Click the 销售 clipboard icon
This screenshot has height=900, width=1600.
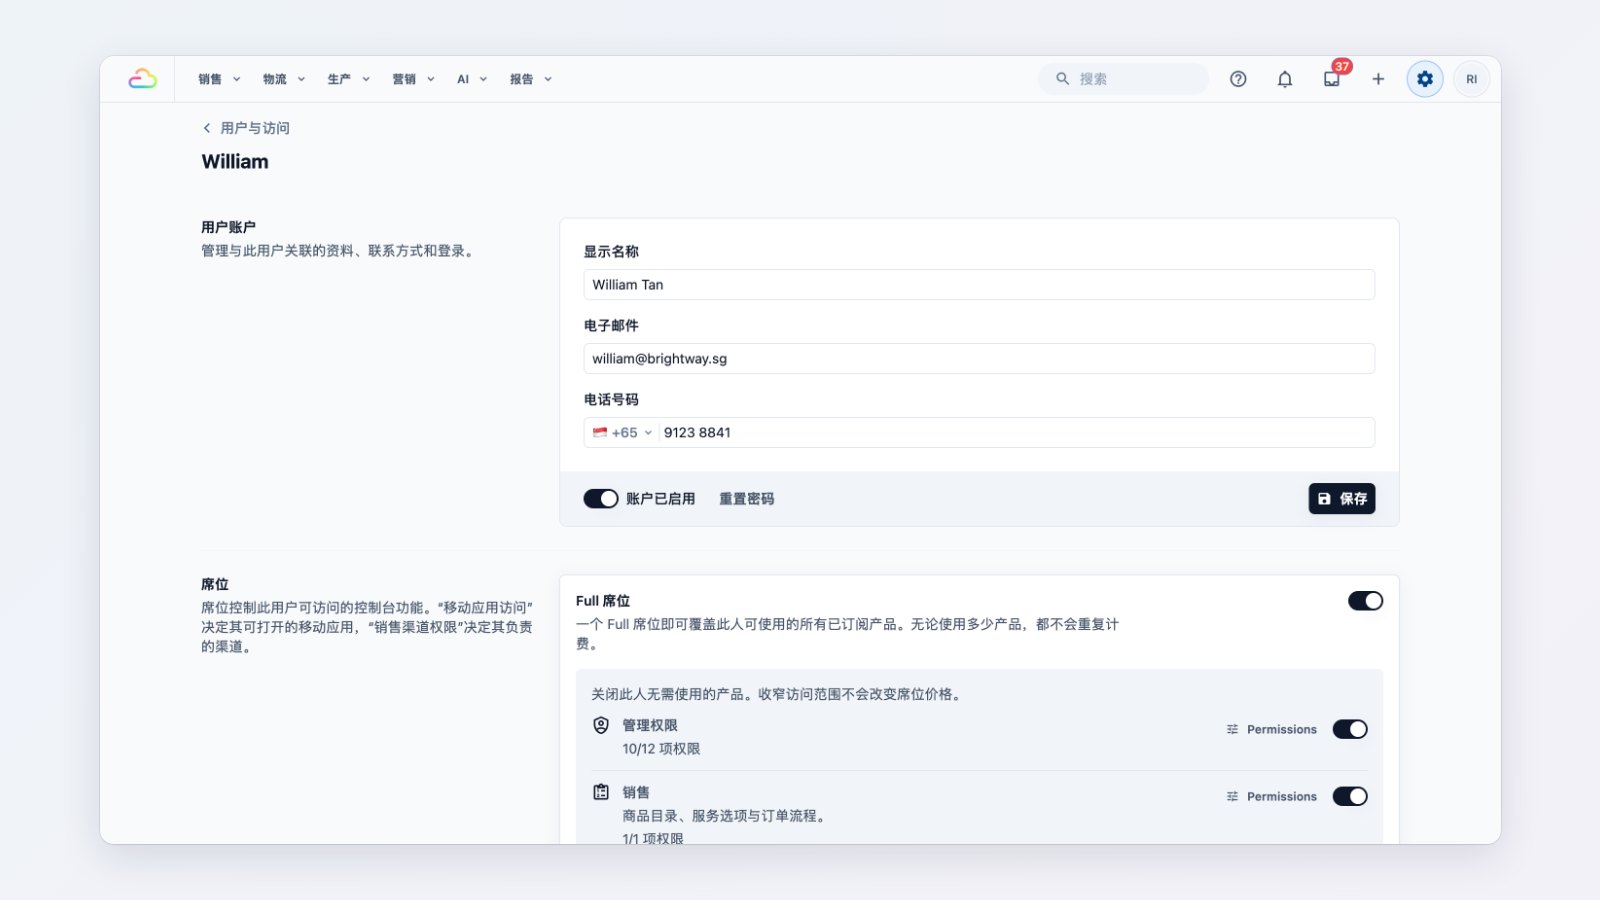(x=601, y=792)
